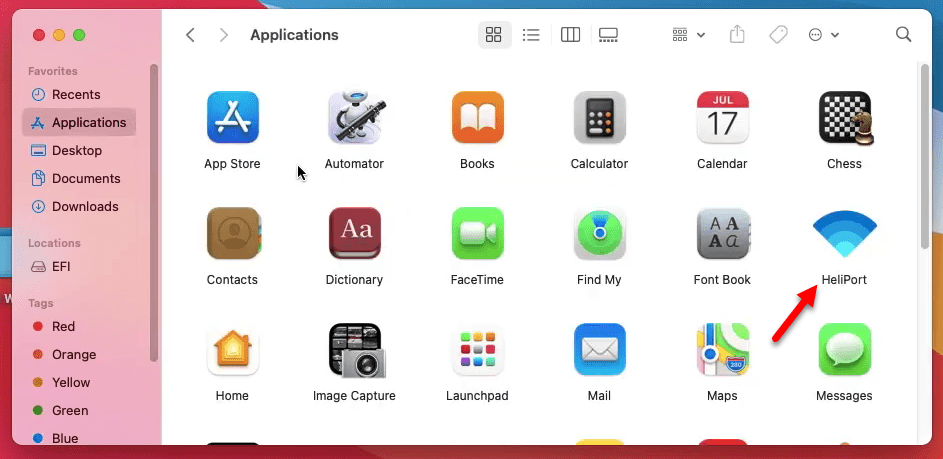943x459 pixels.
Task: Click the Books app icon
Action: [477, 117]
